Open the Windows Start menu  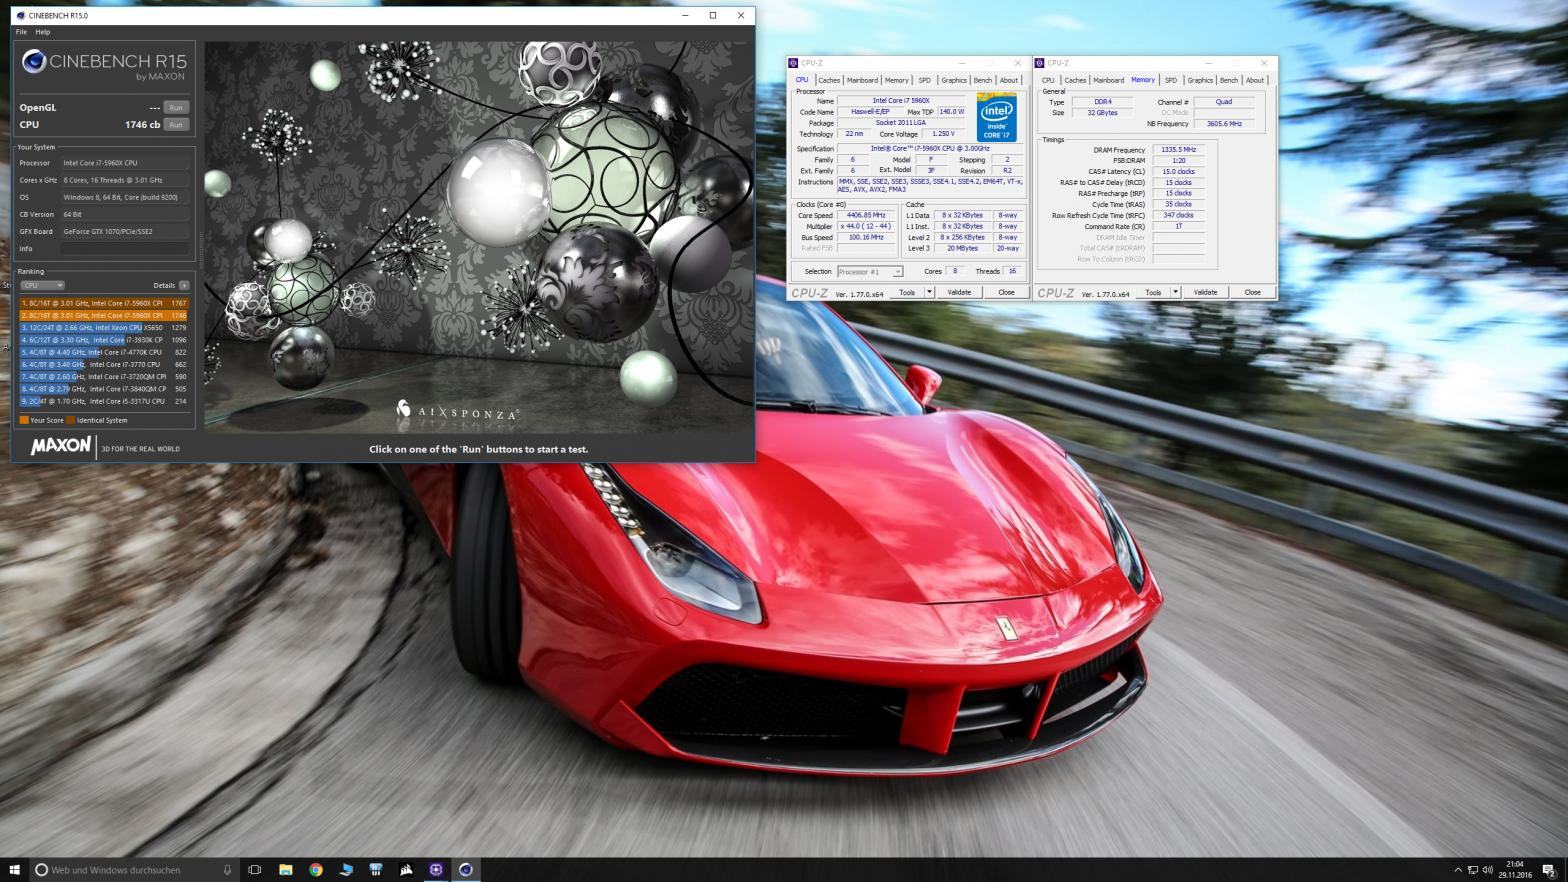click(x=14, y=870)
